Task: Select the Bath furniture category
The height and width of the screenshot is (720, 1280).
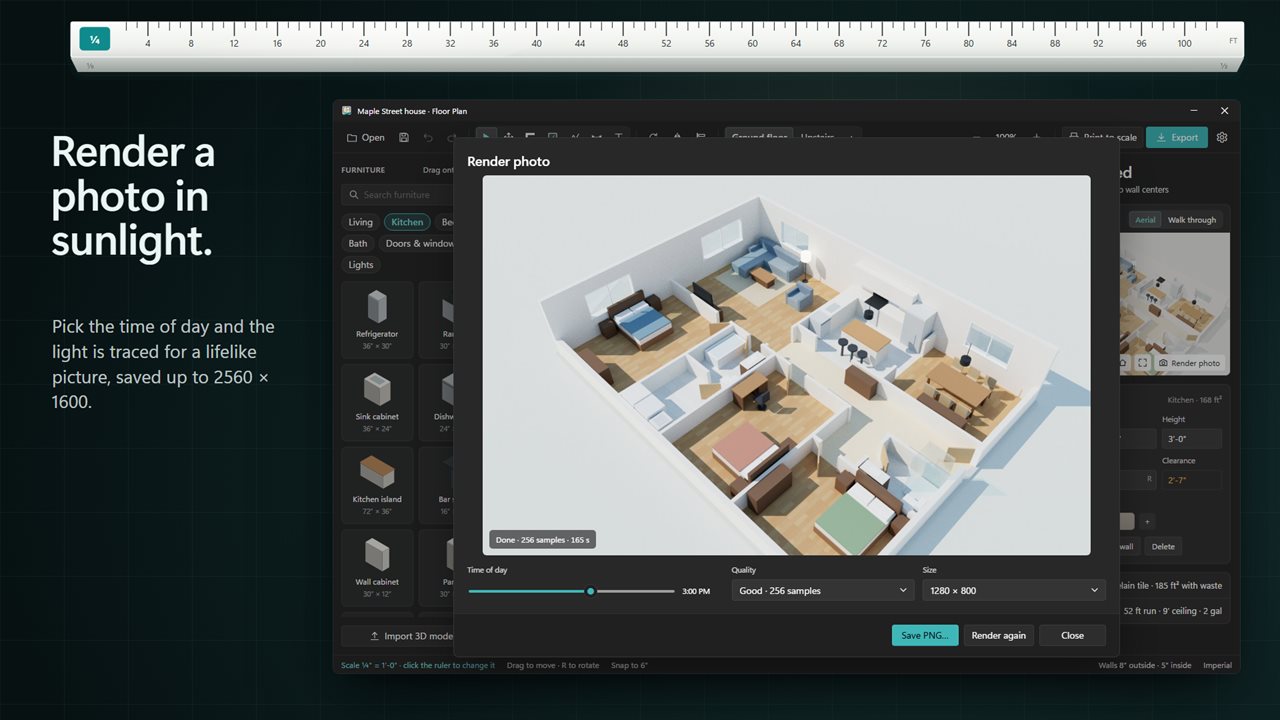Action: (358, 243)
